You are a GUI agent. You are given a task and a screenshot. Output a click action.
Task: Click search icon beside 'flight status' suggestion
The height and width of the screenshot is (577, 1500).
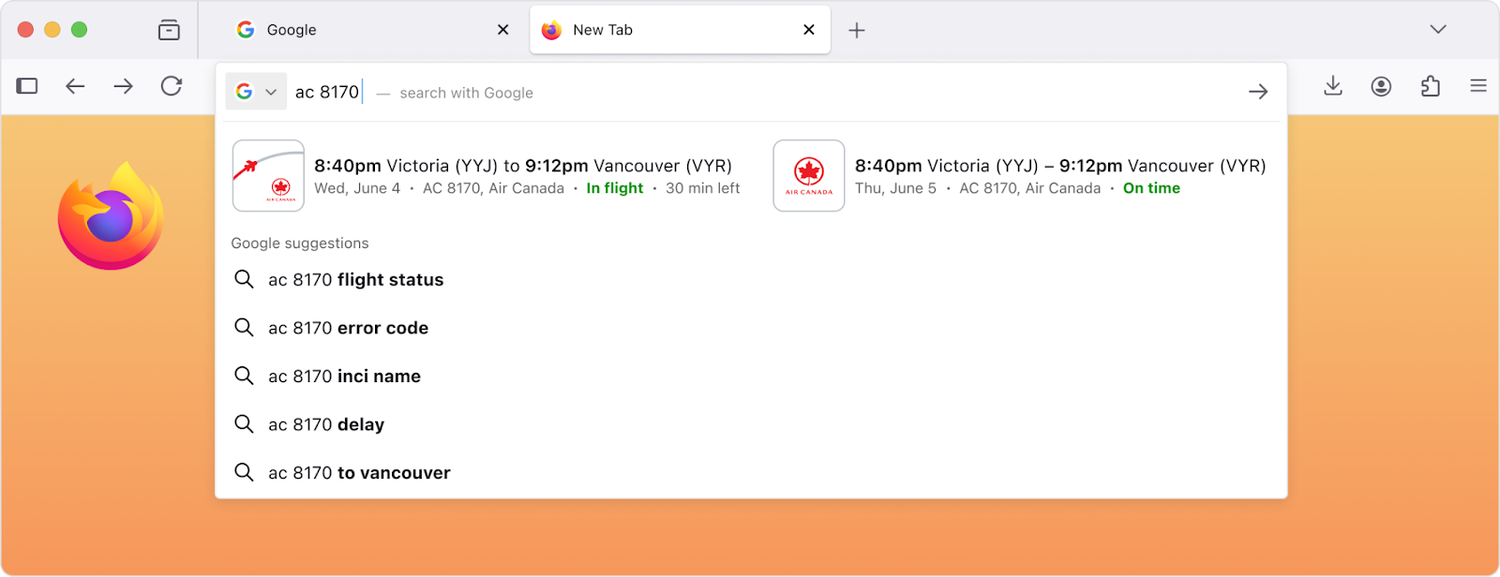(x=244, y=280)
